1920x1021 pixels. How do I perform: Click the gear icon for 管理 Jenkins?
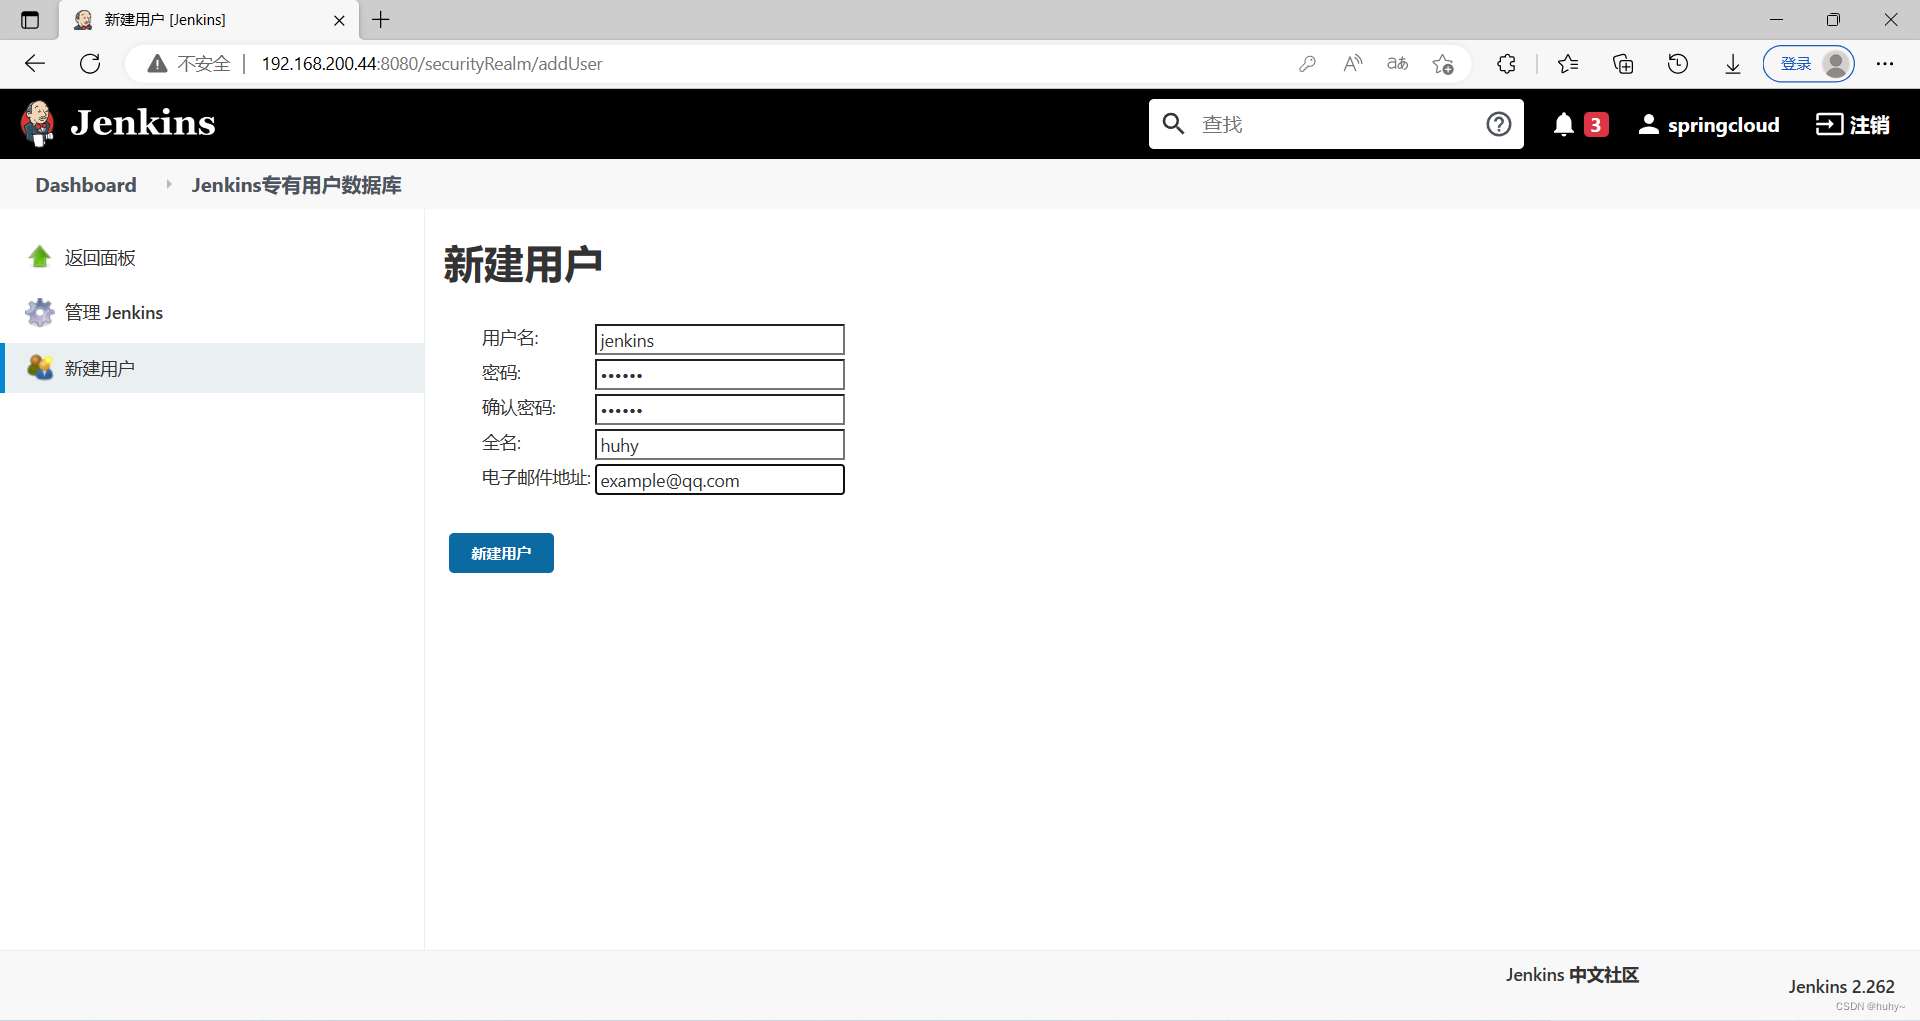(40, 312)
